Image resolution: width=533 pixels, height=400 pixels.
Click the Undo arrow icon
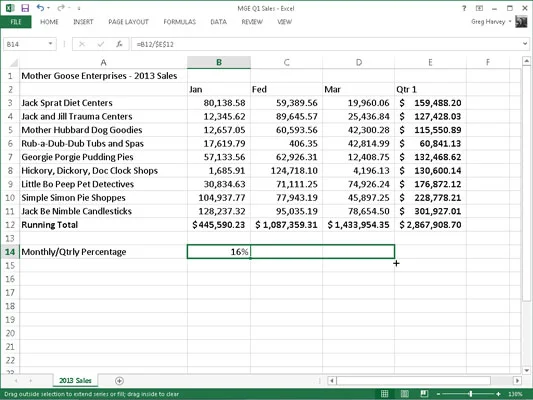click(40, 8)
